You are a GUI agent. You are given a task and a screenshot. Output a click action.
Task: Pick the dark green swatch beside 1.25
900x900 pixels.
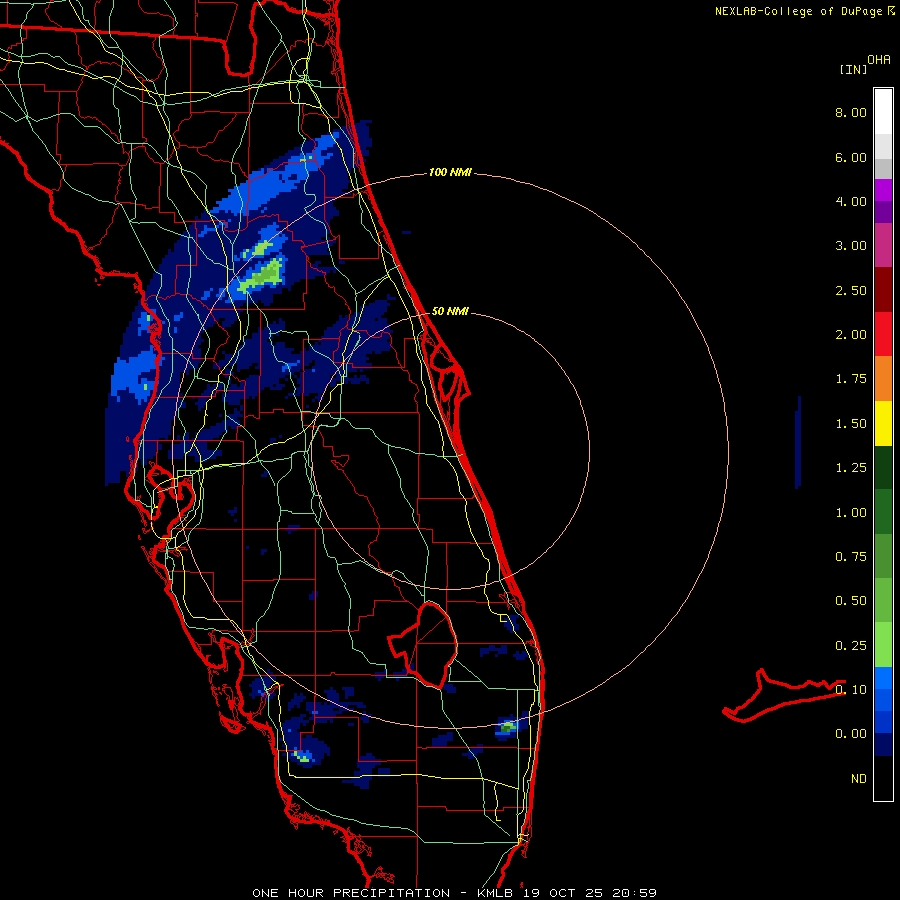[x=883, y=467]
